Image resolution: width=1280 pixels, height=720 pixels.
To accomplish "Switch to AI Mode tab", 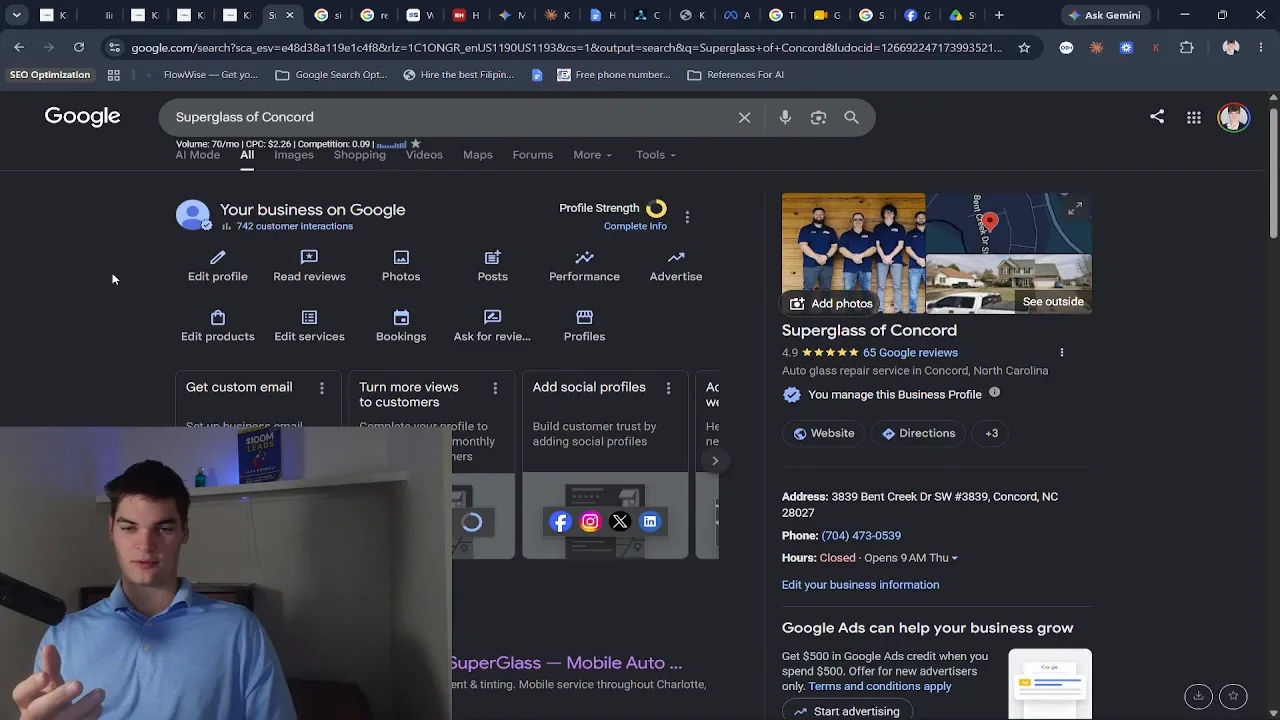I will point(198,155).
